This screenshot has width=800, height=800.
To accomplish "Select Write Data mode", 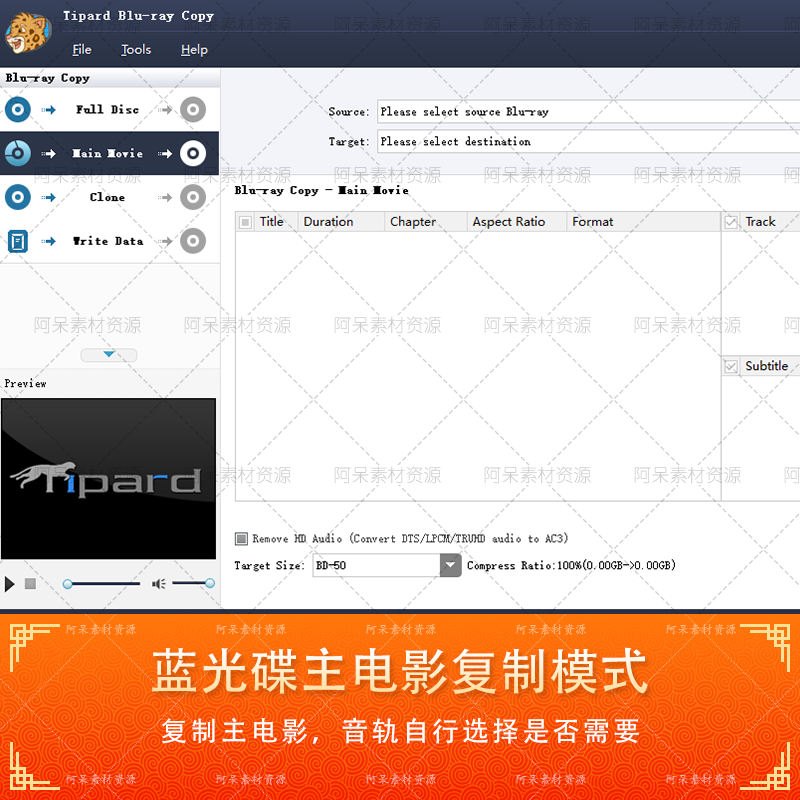I will [108, 241].
